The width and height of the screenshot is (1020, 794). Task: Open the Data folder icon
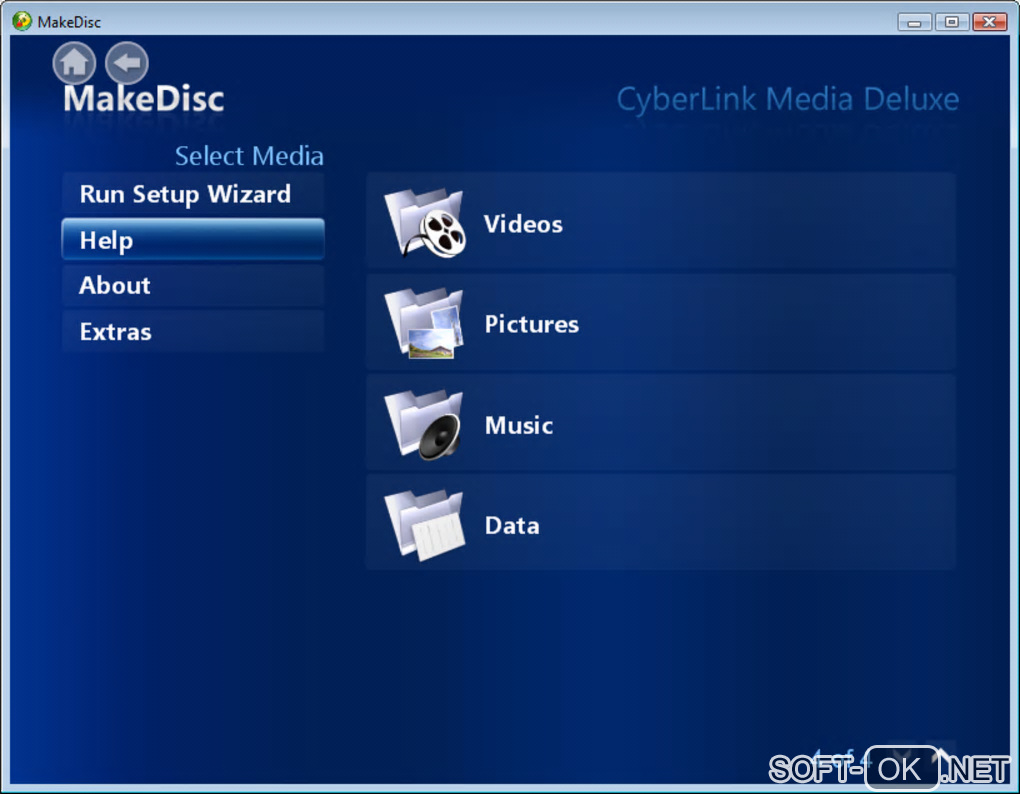point(425,525)
